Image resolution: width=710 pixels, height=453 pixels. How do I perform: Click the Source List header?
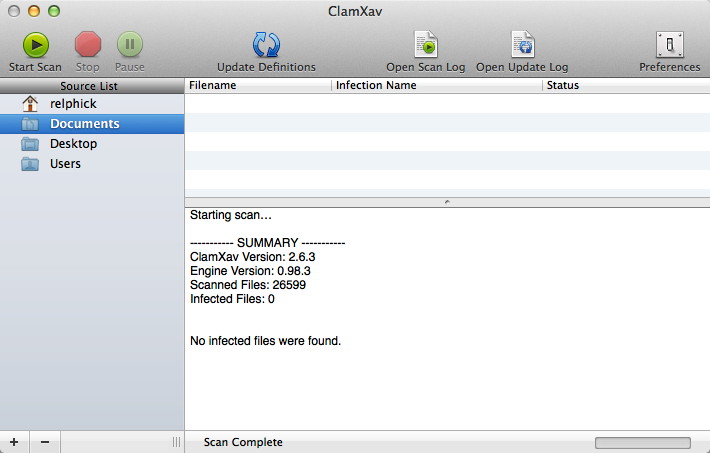92,86
